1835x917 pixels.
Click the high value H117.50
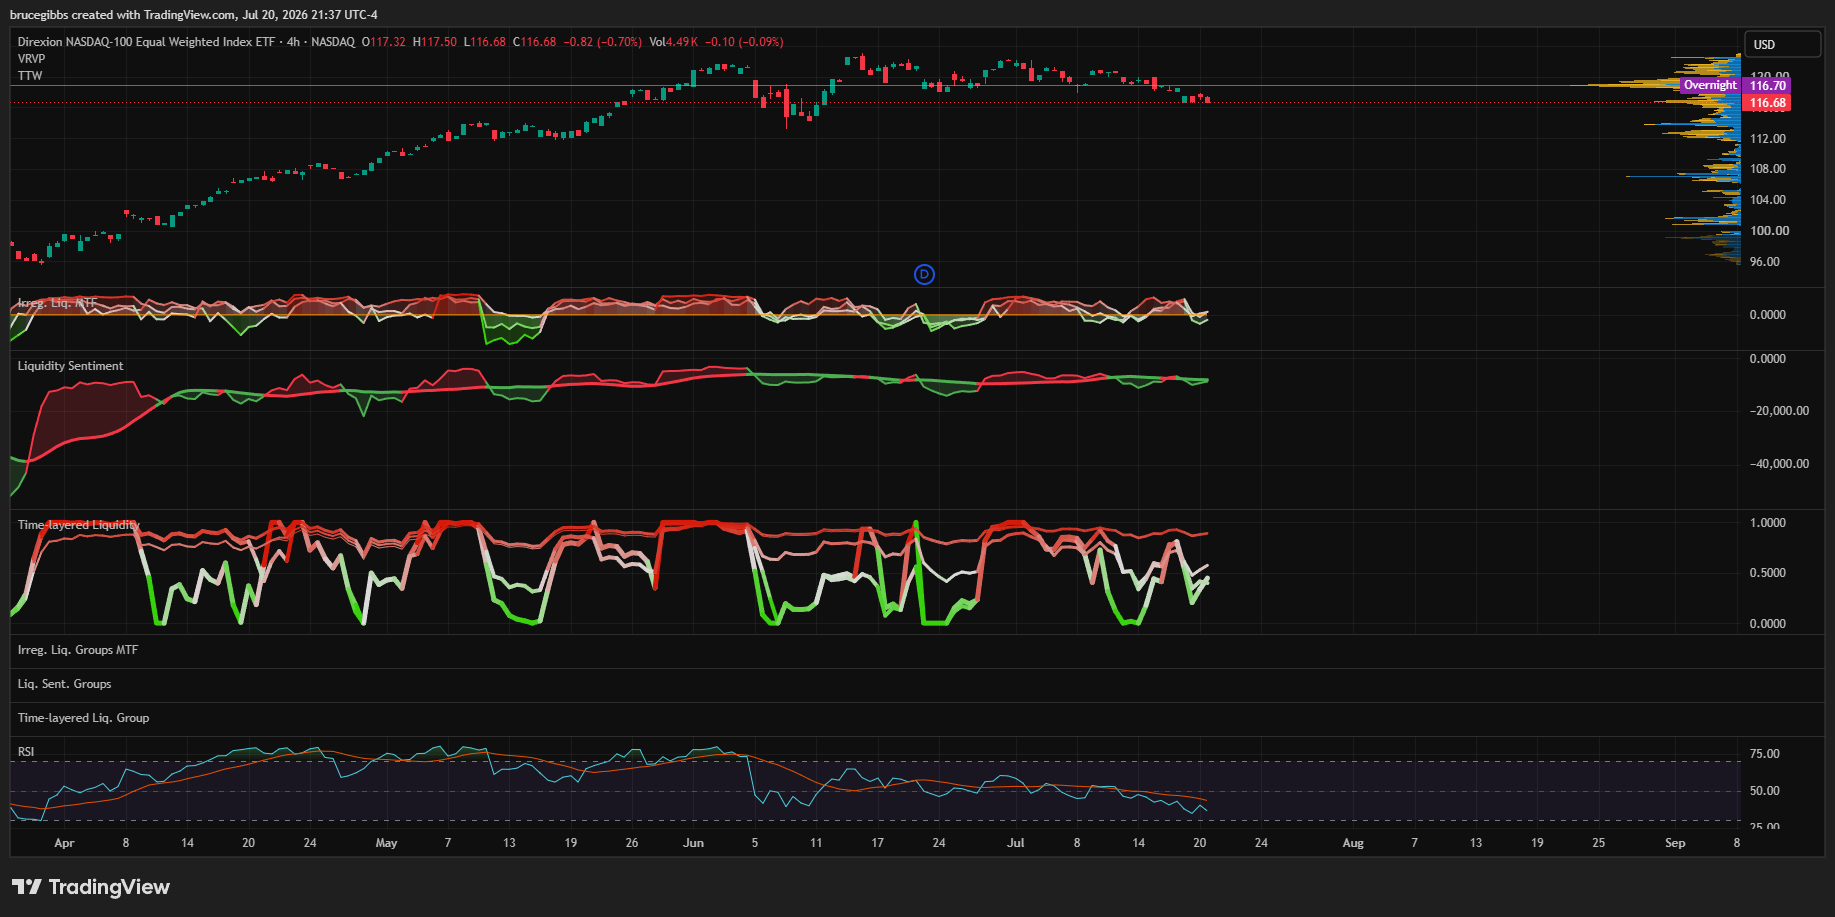(435, 42)
